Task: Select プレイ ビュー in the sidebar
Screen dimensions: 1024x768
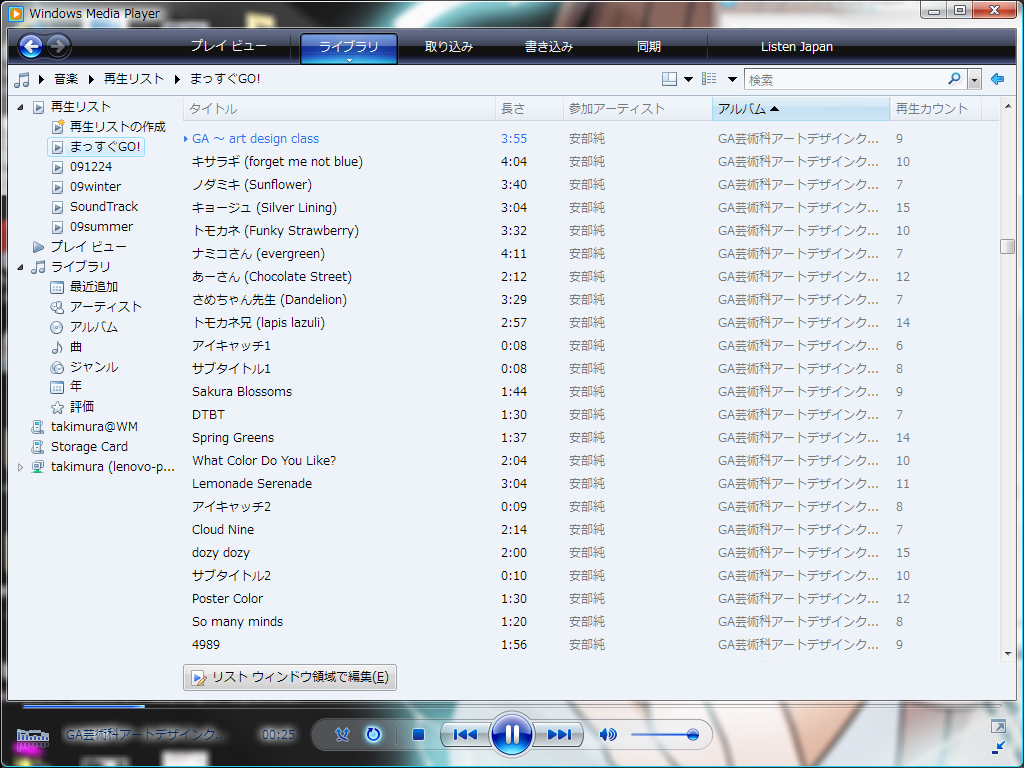Action: coord(88,247)
